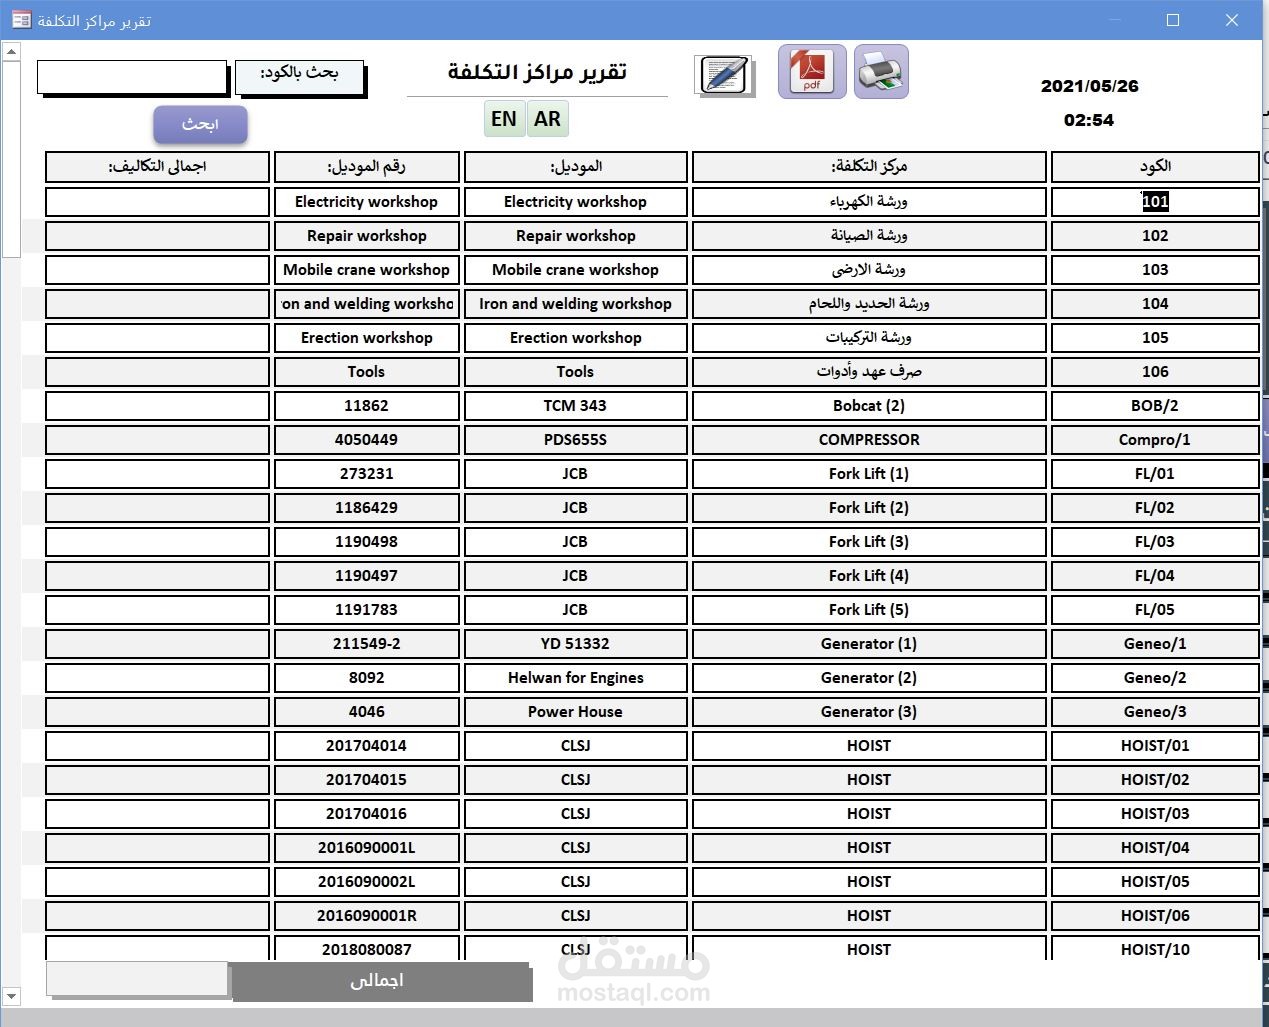The image size is (1269, 1027).
Task: Select the Compro/1 code cell
Action: (x=1155, y=439)
